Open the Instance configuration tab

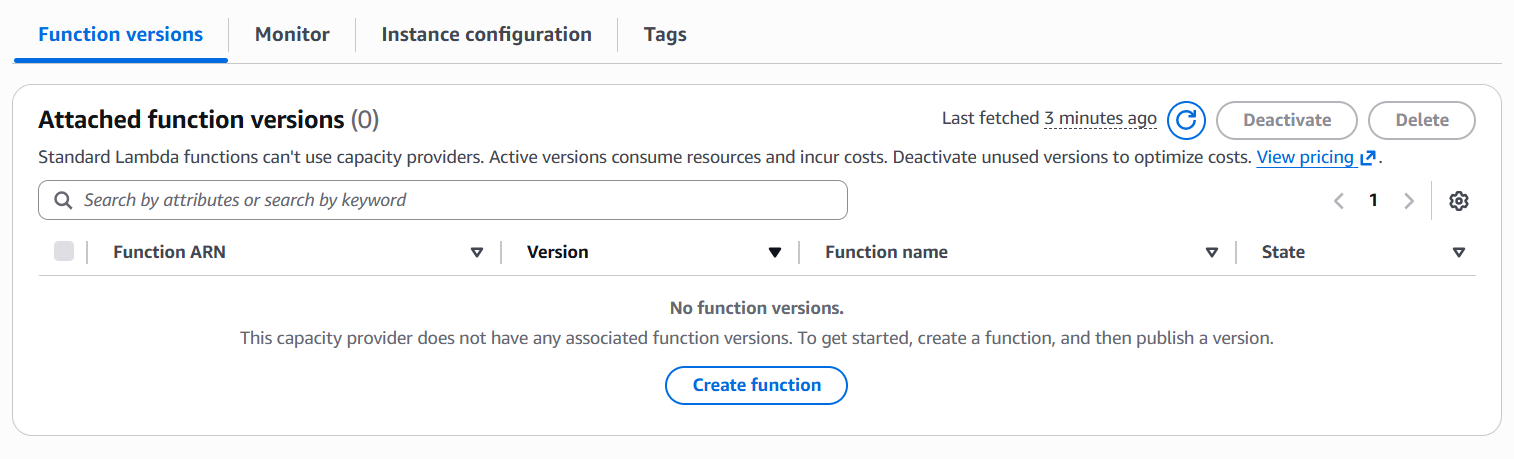tap(486, 34)
